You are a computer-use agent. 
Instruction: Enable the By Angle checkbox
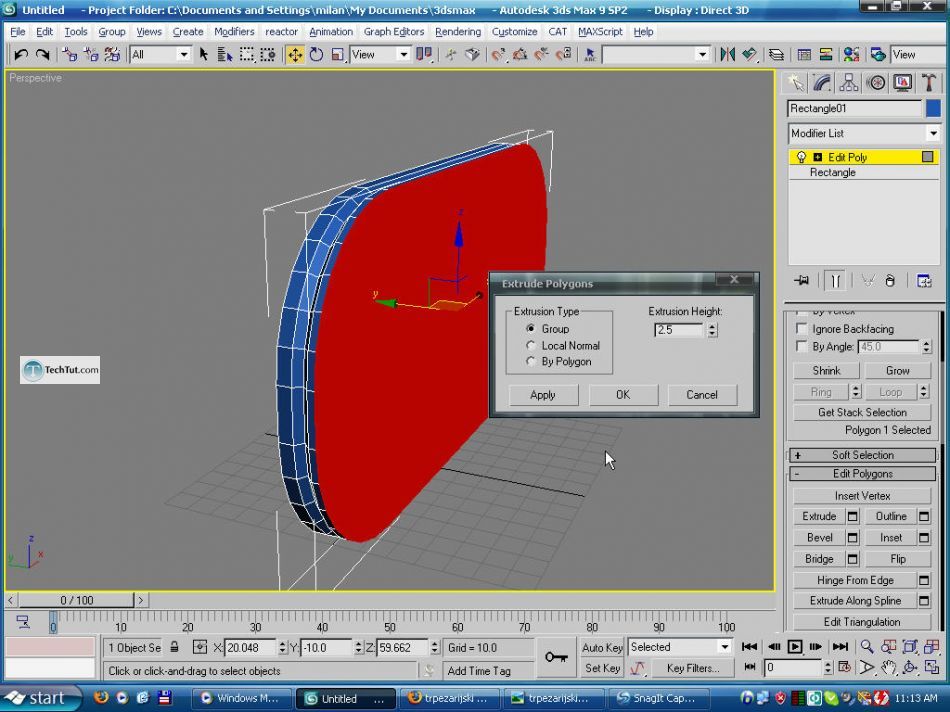point(802,347)
